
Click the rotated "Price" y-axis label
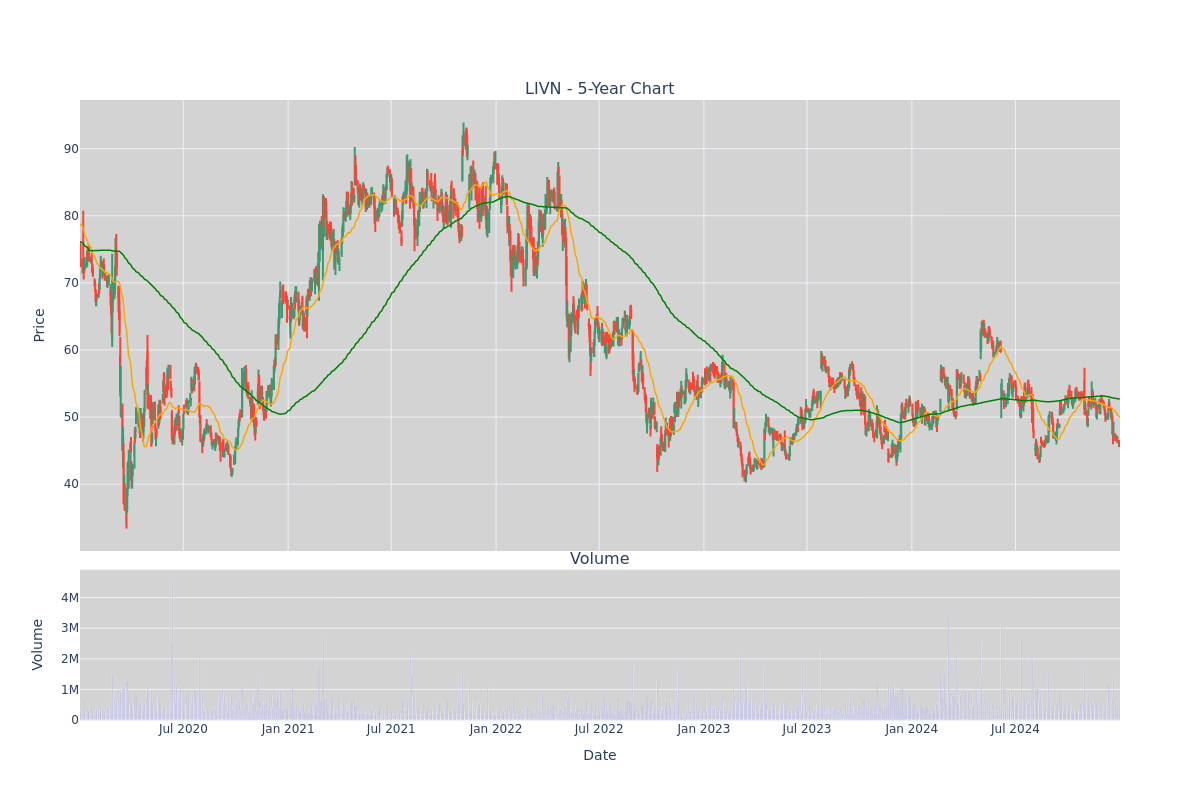click(40, 325)
